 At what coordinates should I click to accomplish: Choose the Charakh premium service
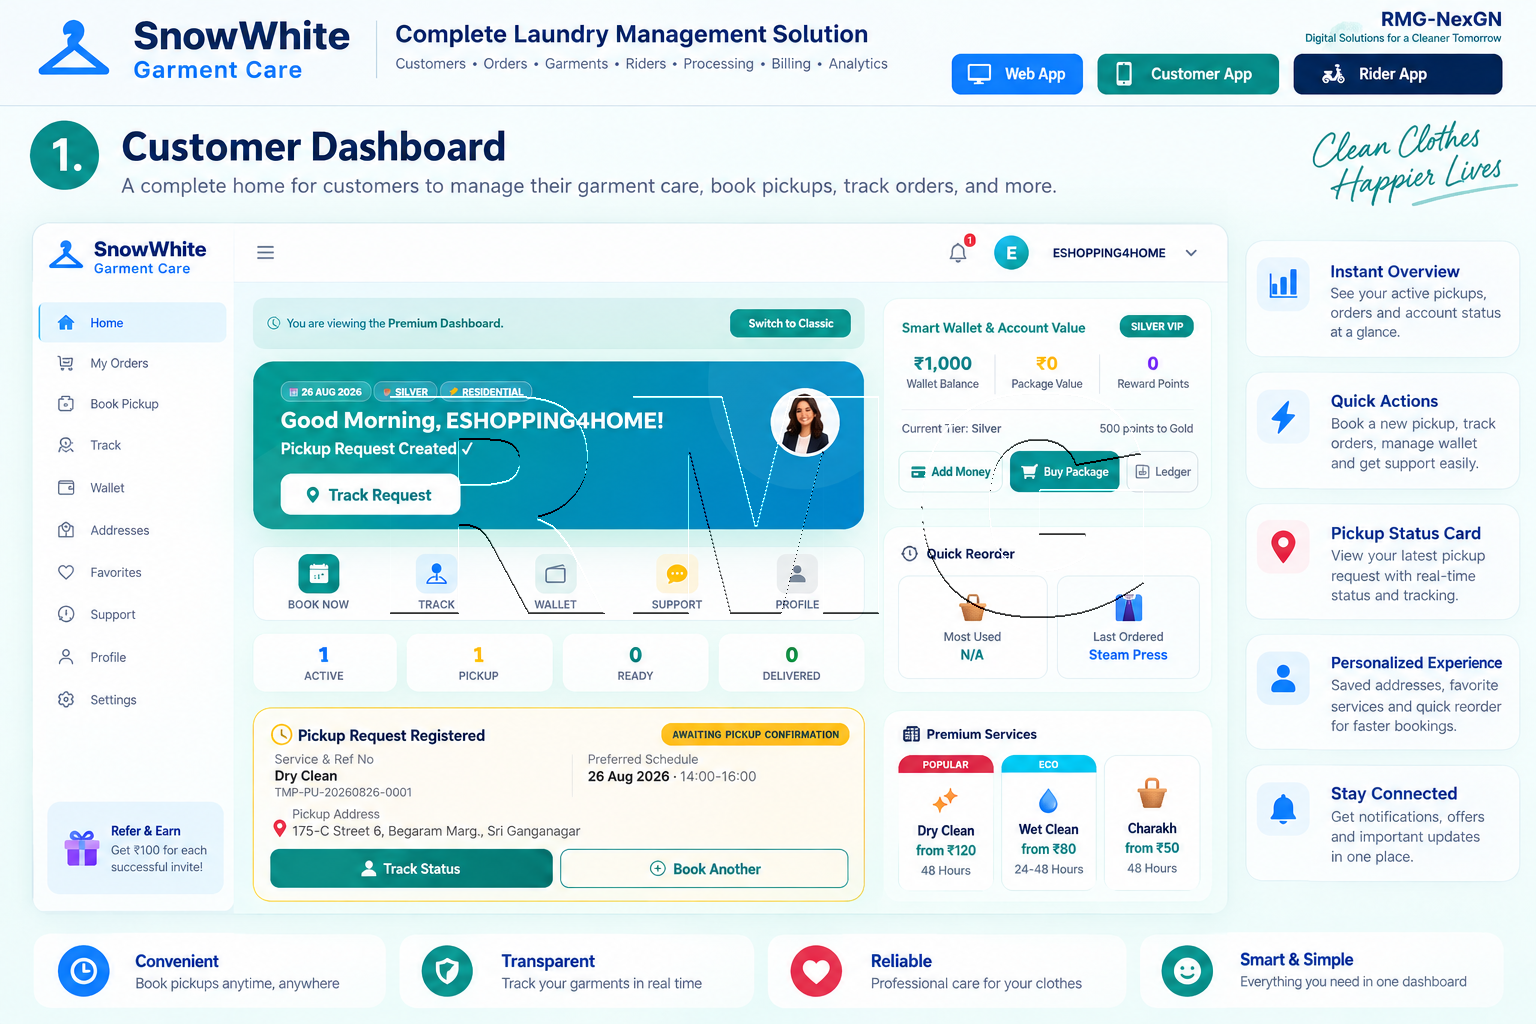(1152, 822)
